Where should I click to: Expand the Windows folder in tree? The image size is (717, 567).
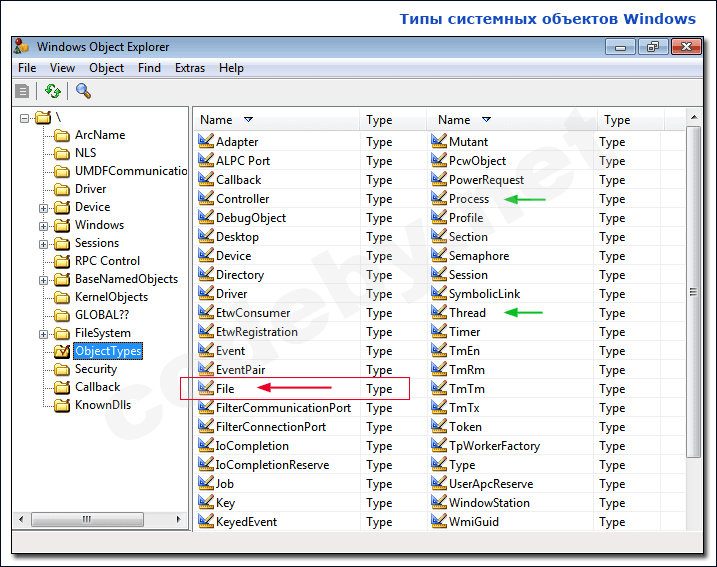43,226
